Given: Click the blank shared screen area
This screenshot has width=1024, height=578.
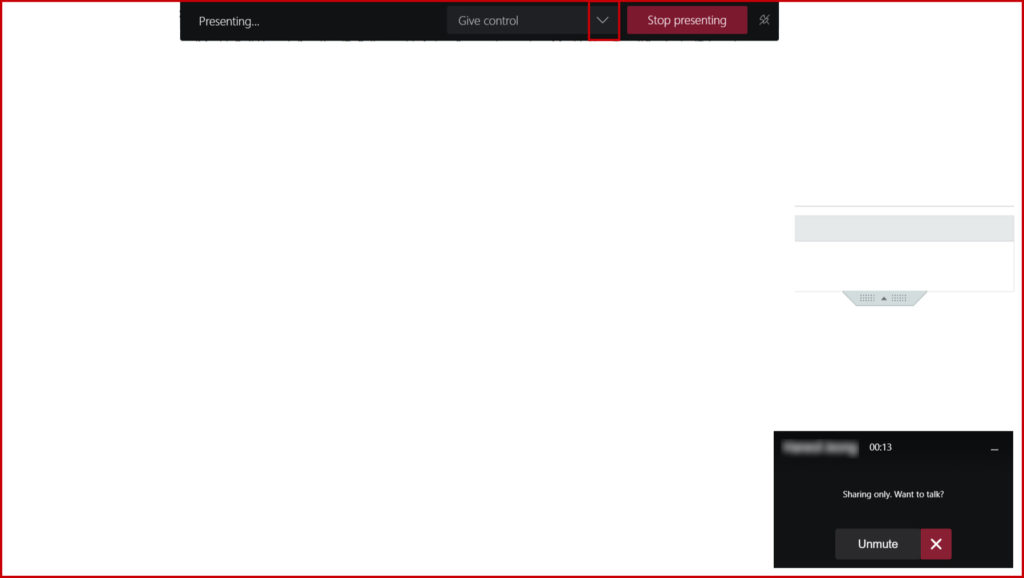Looking at the screenshot, I should [400, 300].
